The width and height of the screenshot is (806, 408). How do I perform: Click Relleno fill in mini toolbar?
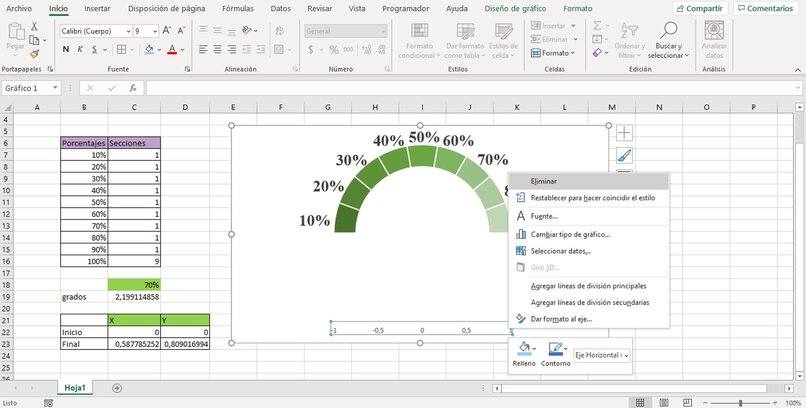(x=524, y=354)
